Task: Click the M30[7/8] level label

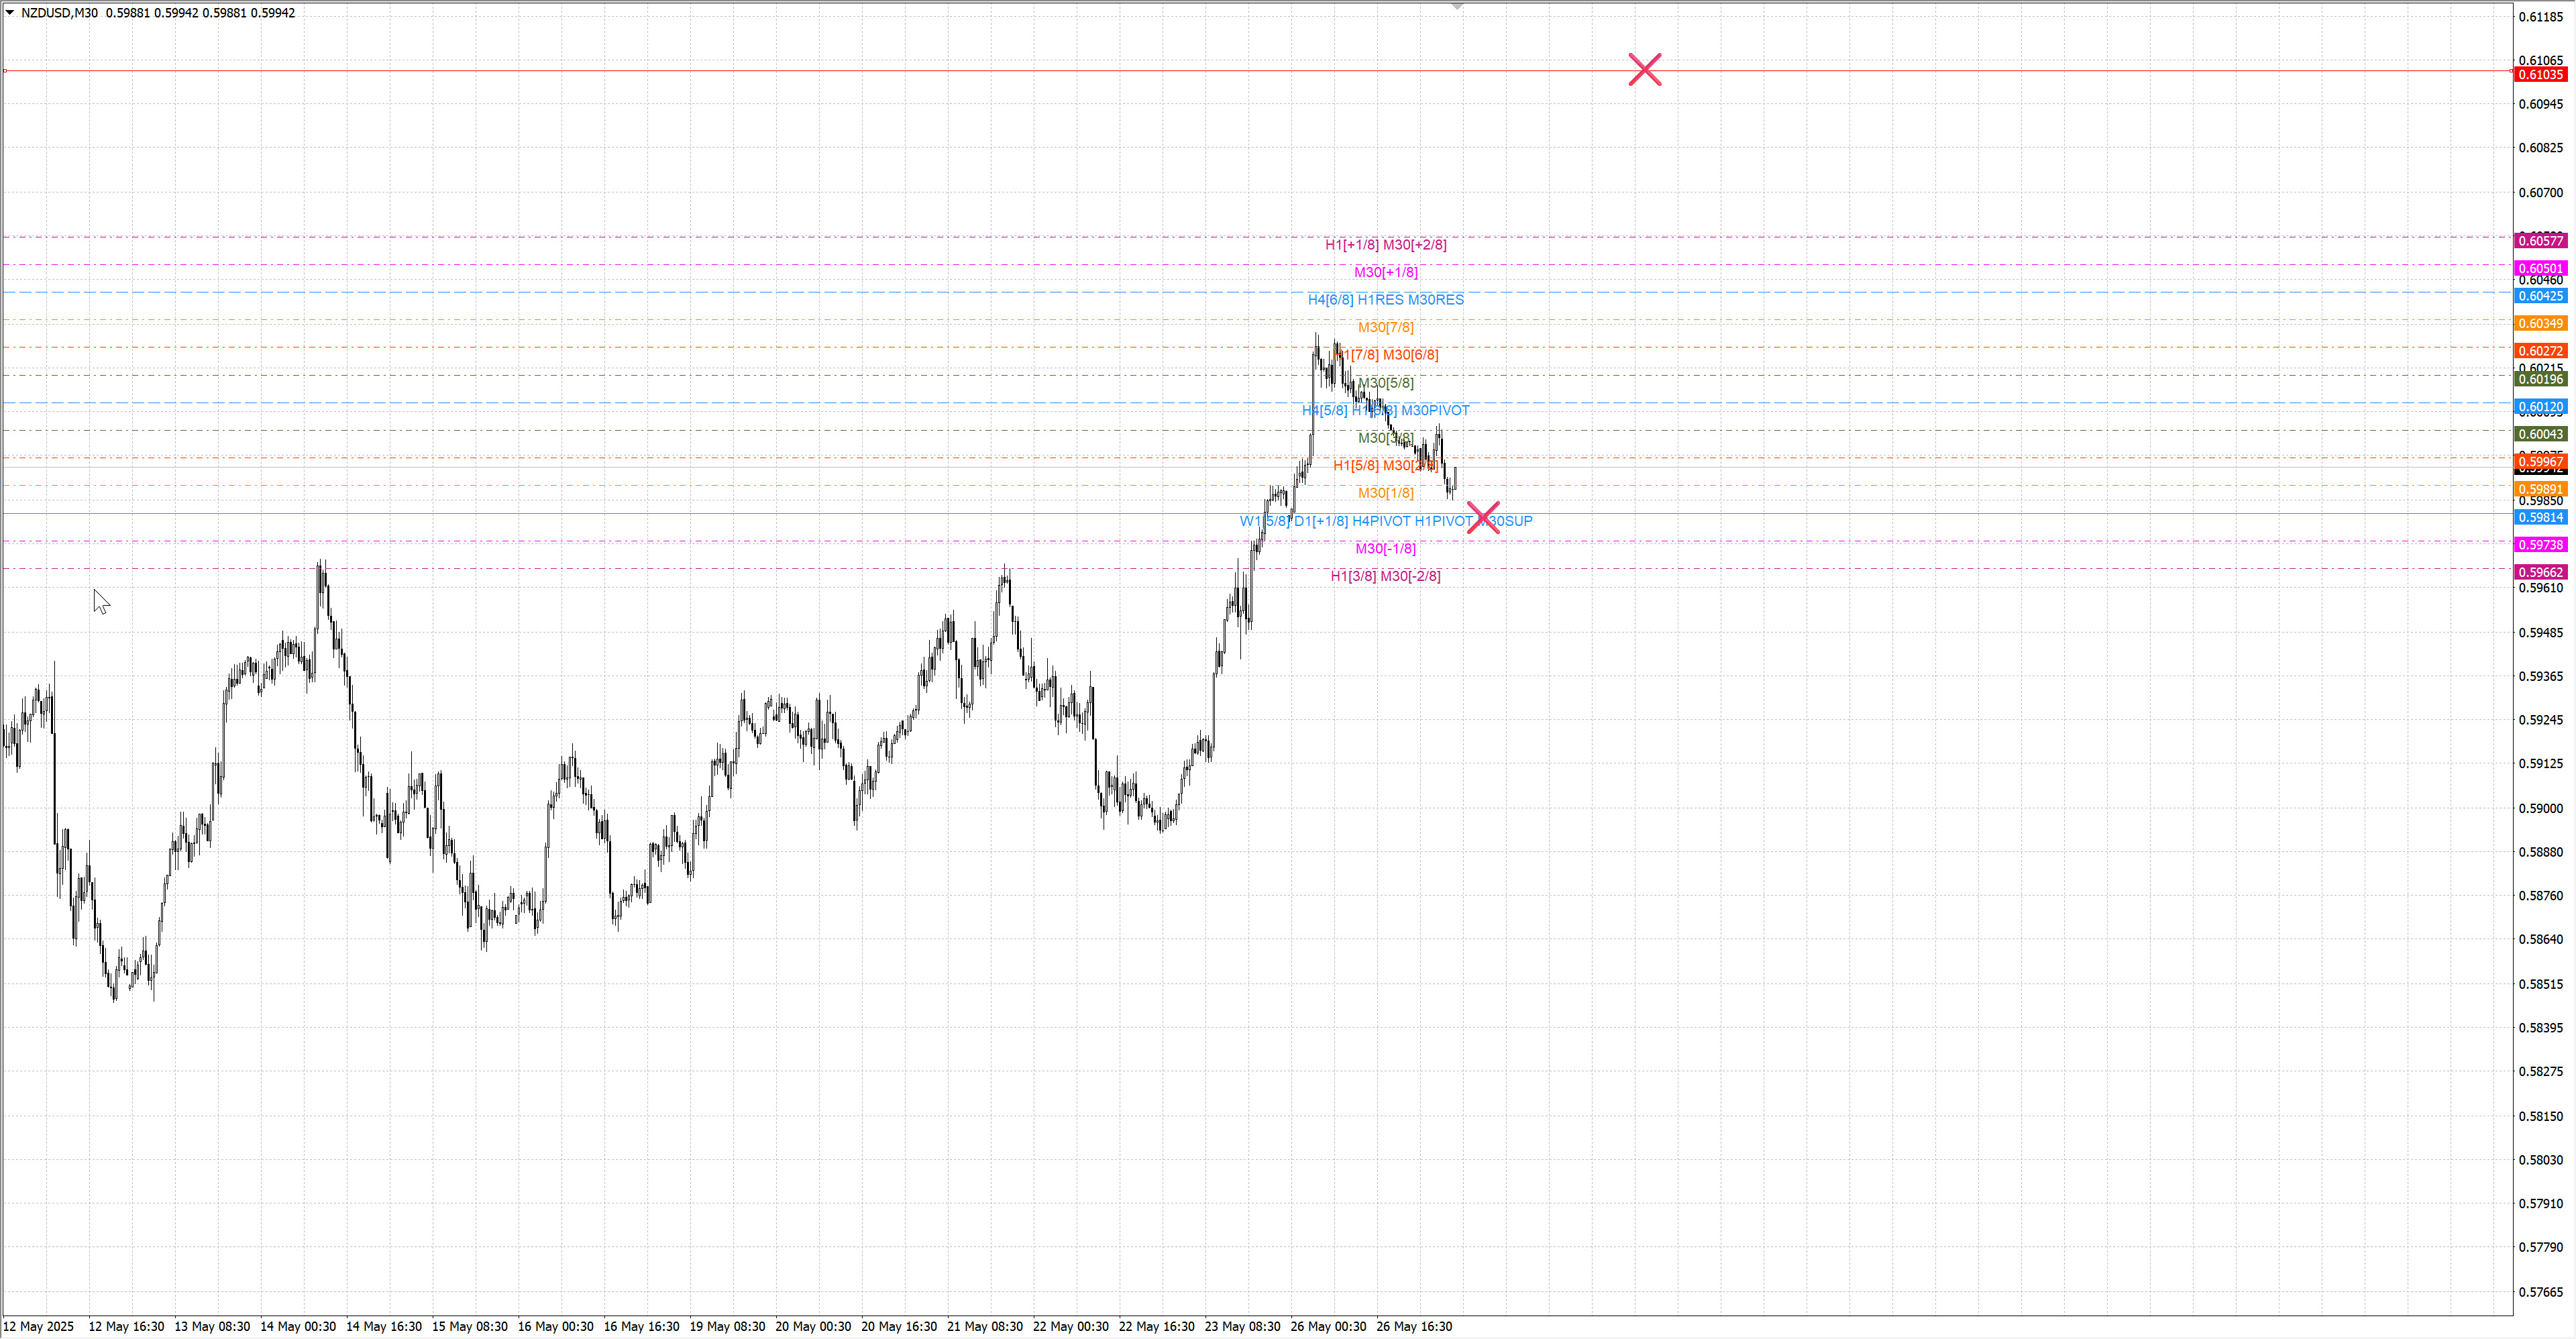Action: (1385, 328)
